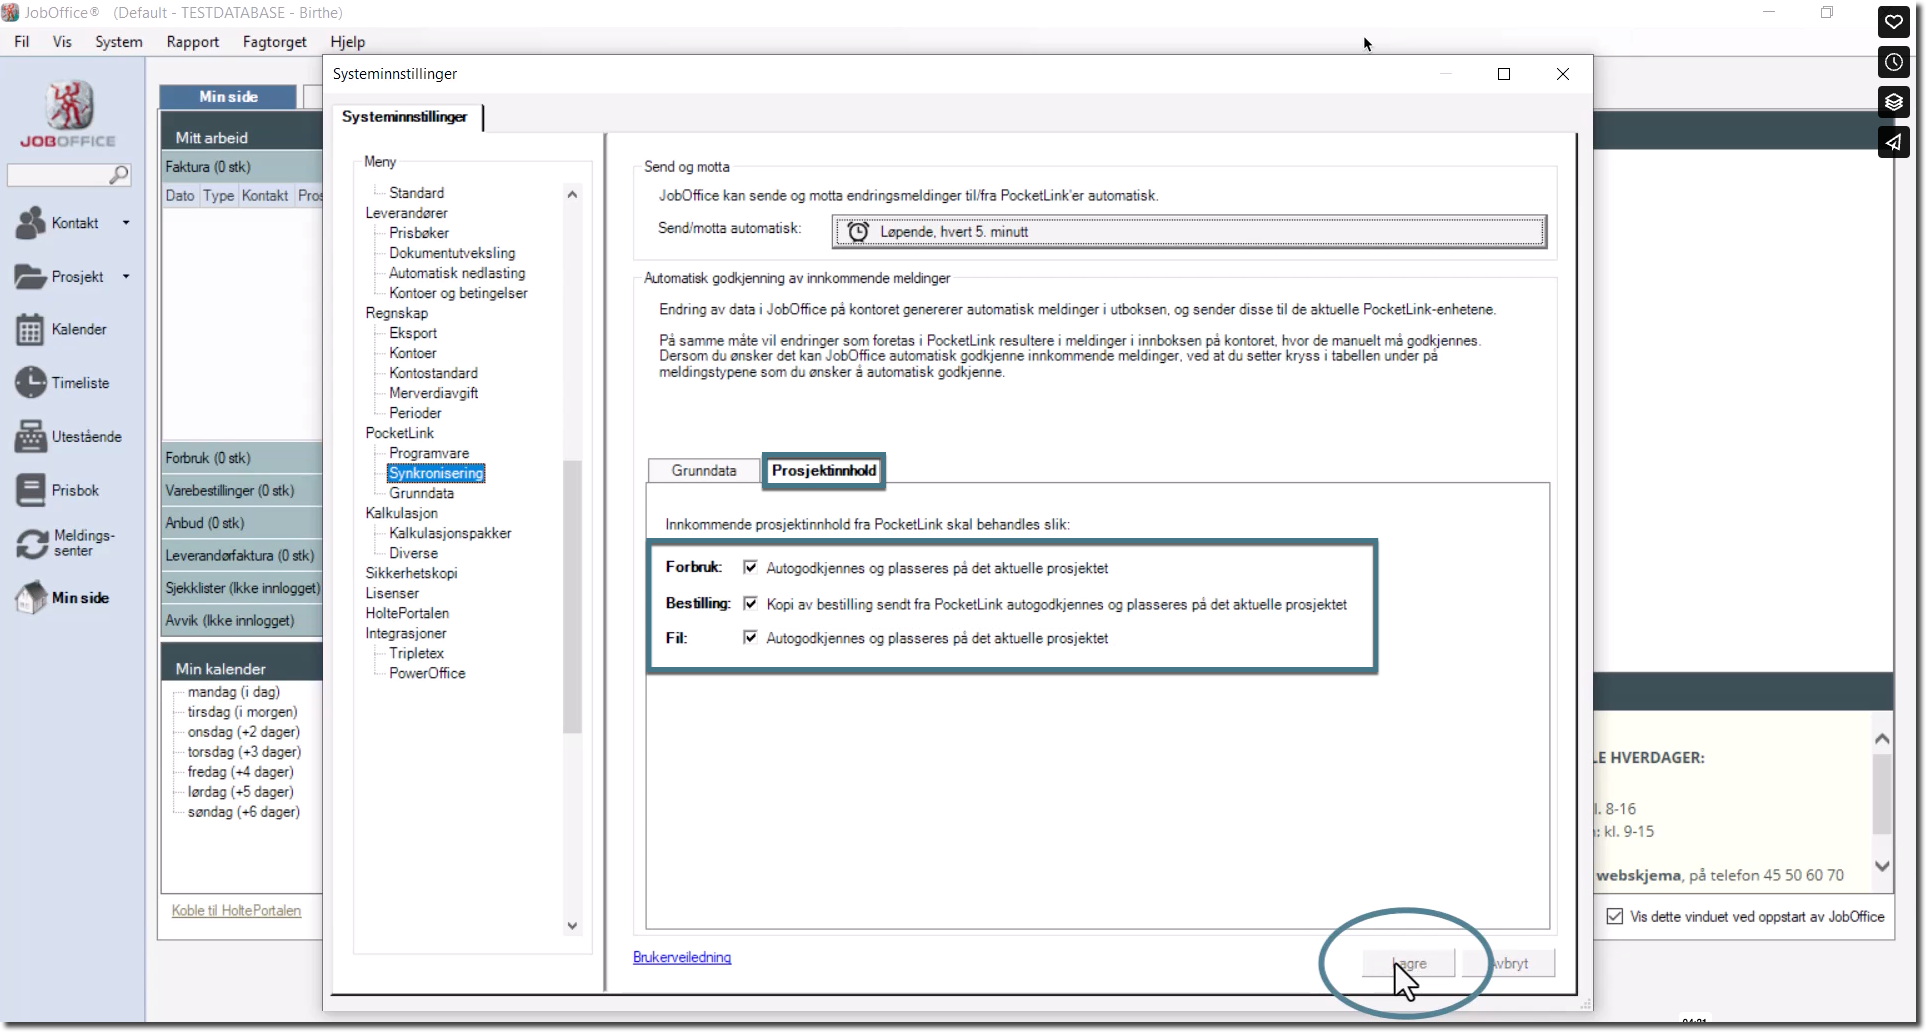Toggle Bestilling autogodkjennes checkbox

point(750,603)
